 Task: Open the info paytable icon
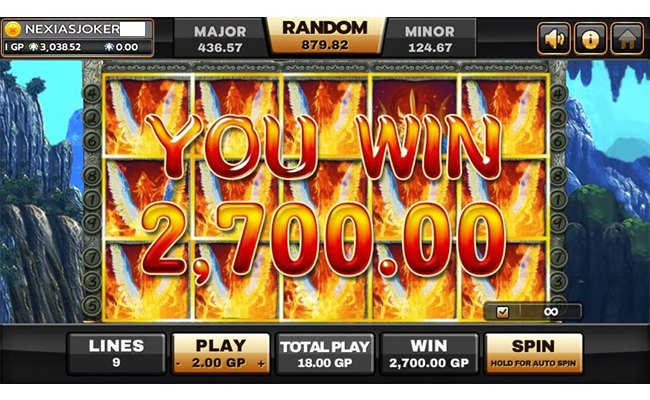point(590,39)
